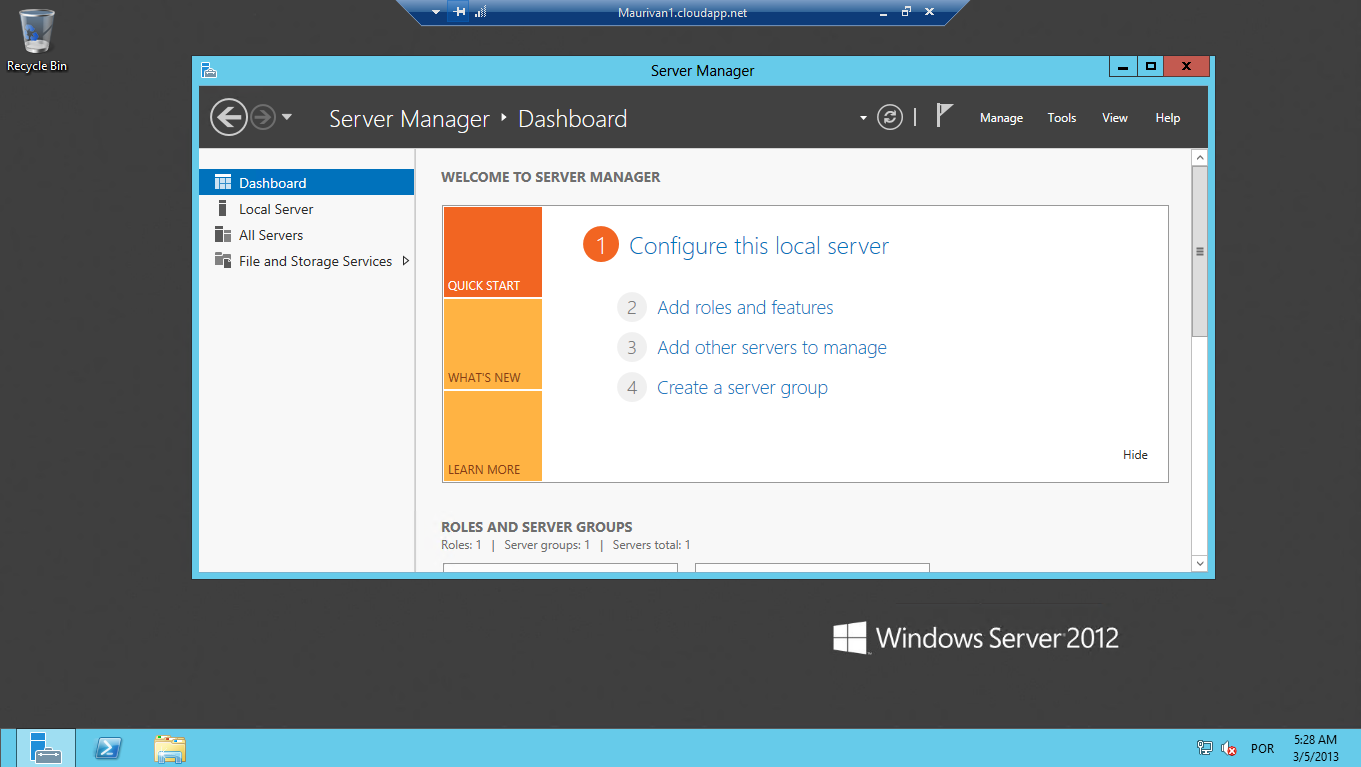
Task: Expand File and Storage Services arrow
Action: [x=405, y=261]
